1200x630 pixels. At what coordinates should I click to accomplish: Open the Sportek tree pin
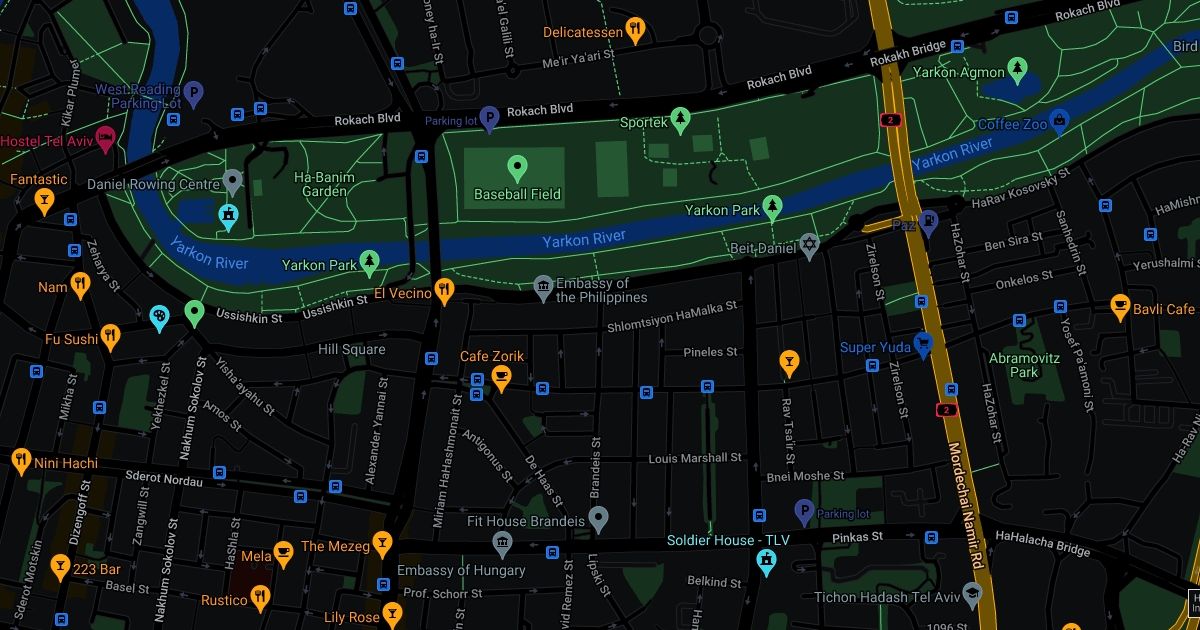coord(681,120)
